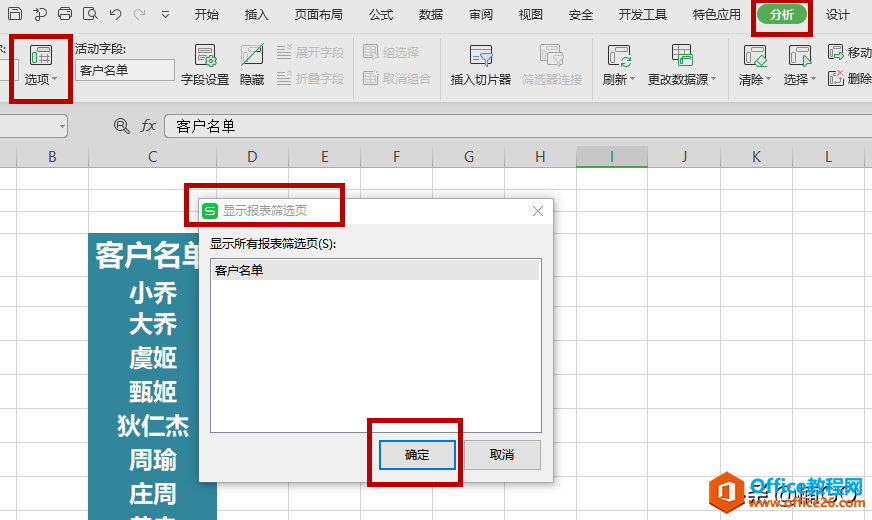Expand the quick access toolbar dropdown arrow
The width and height of the screenshot is (872, 520).
(165, 15)
